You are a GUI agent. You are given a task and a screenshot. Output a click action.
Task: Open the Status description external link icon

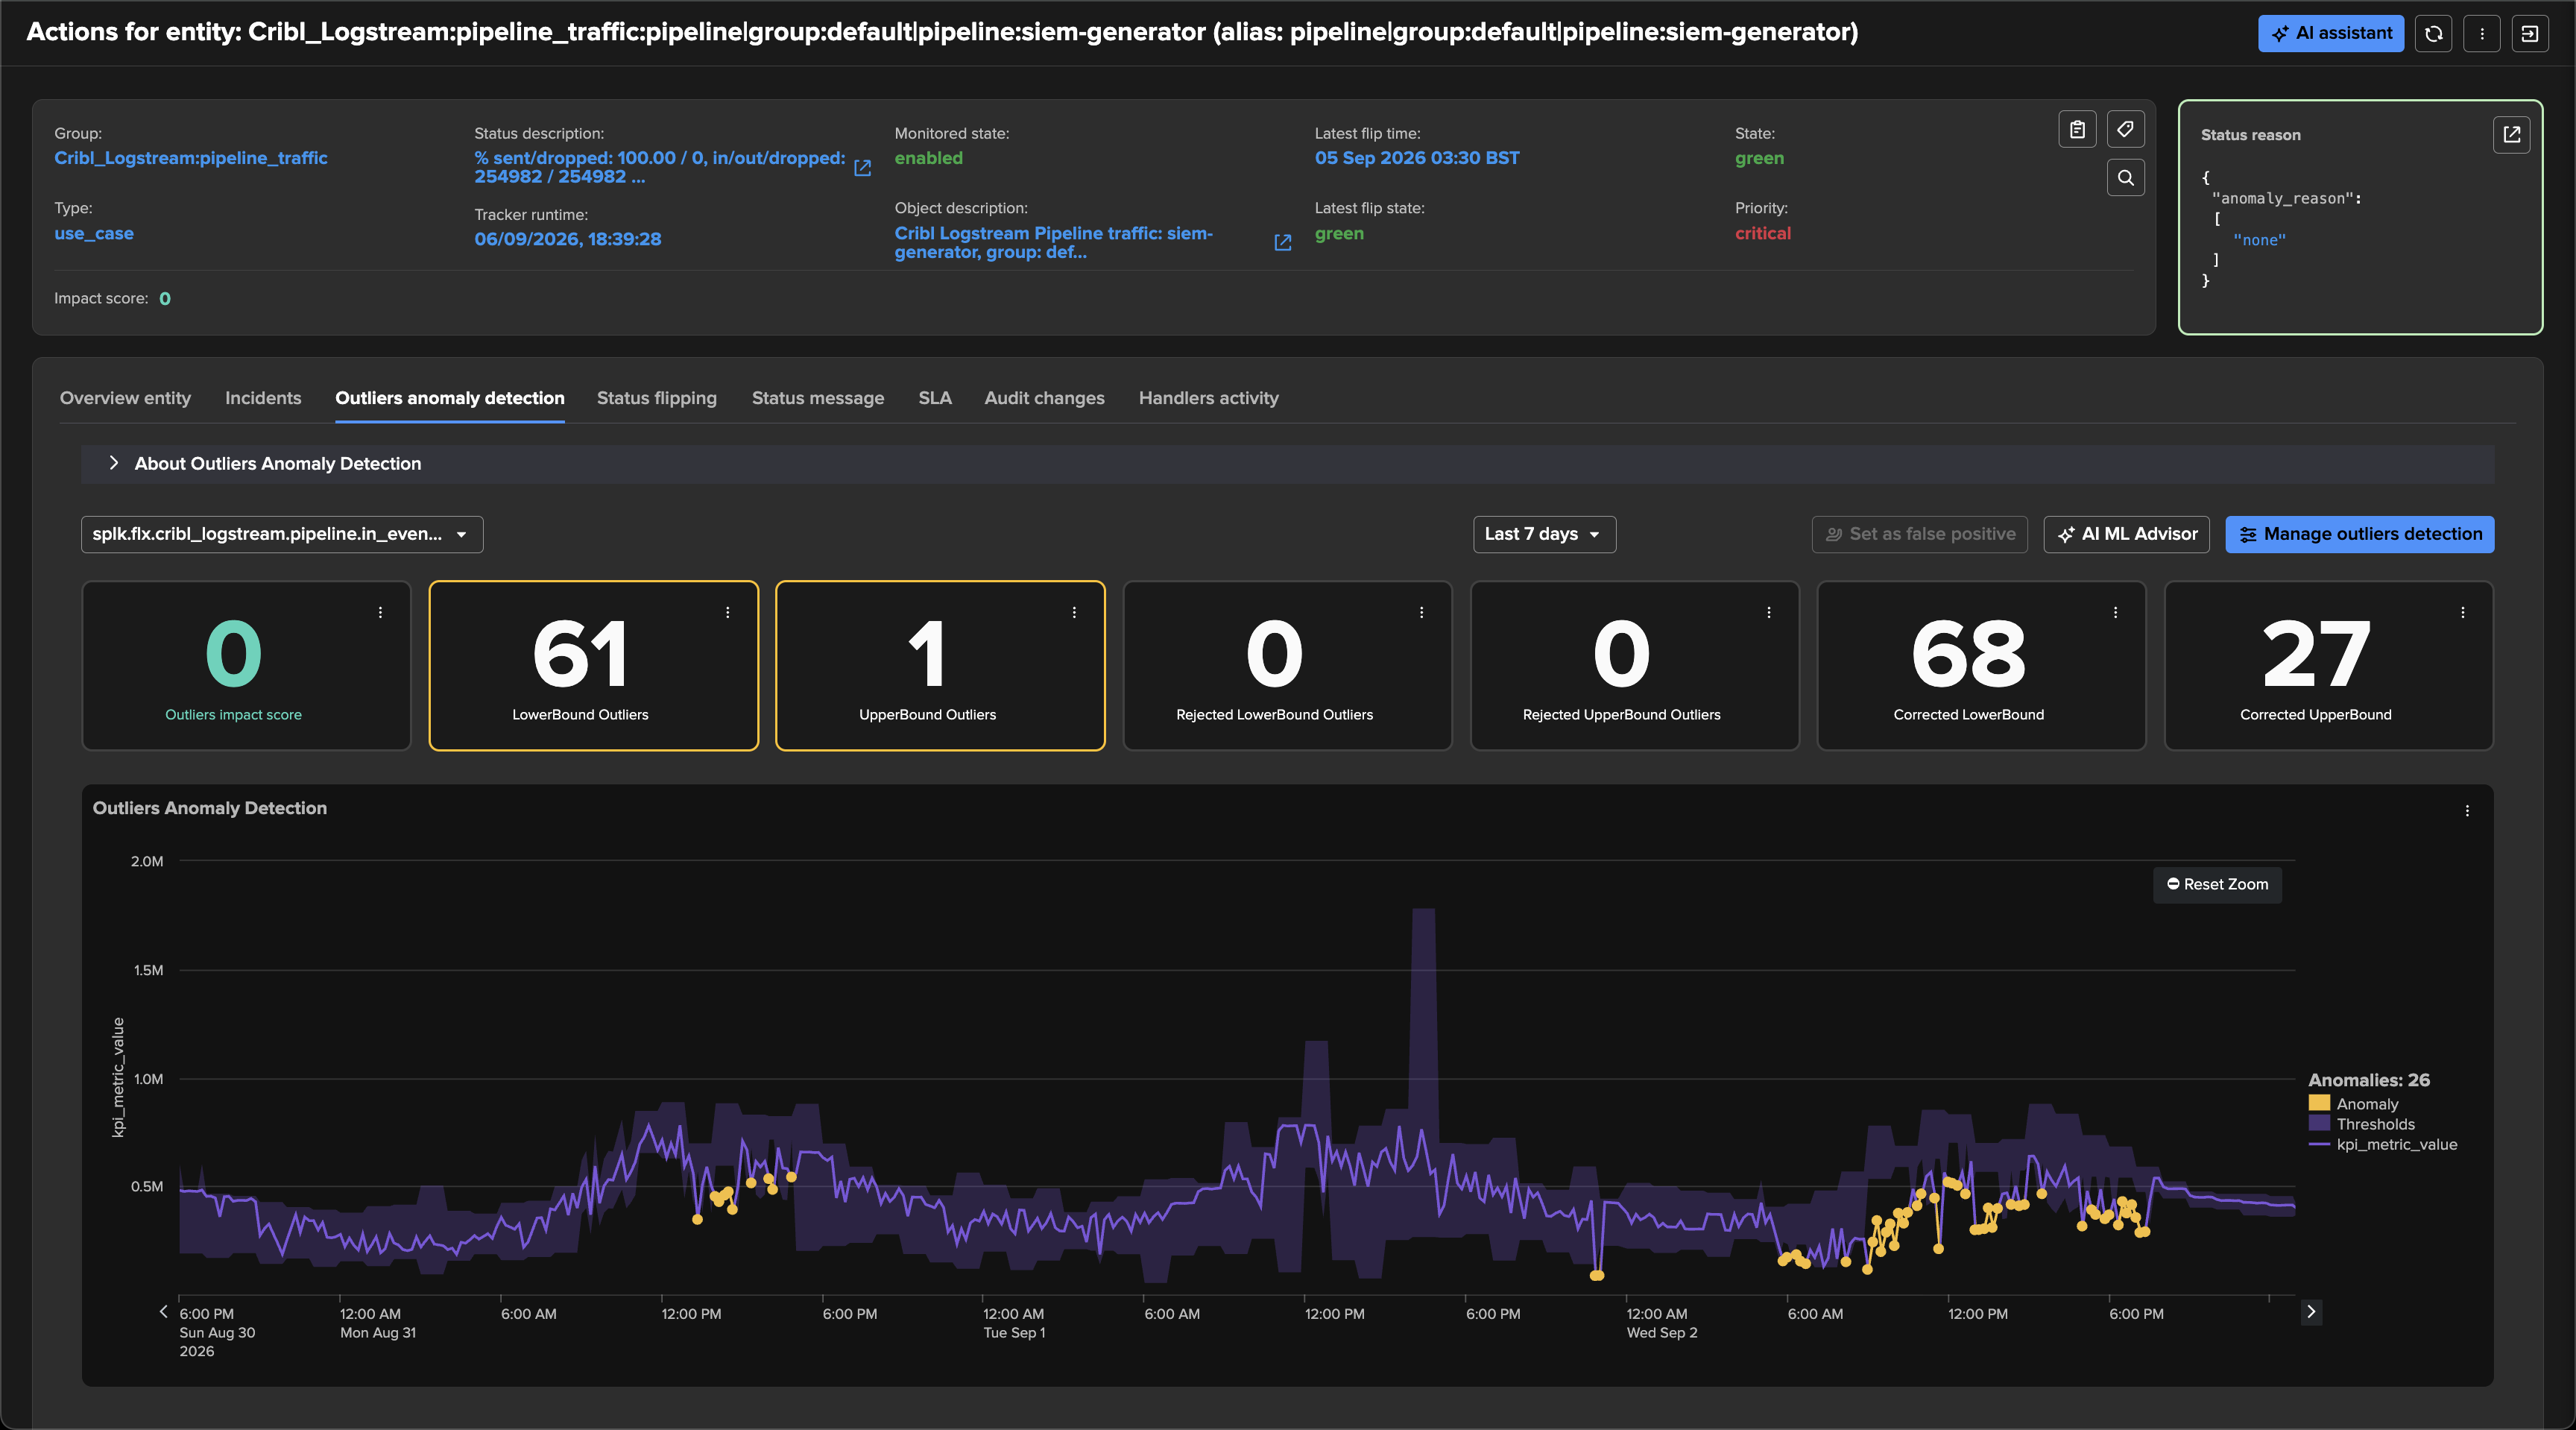tap(863, 168)
